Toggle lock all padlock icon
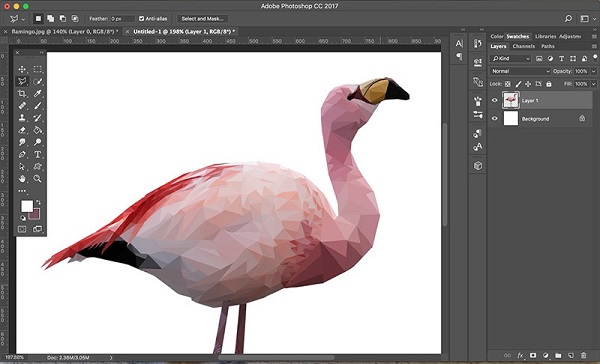 pos(549,84)
